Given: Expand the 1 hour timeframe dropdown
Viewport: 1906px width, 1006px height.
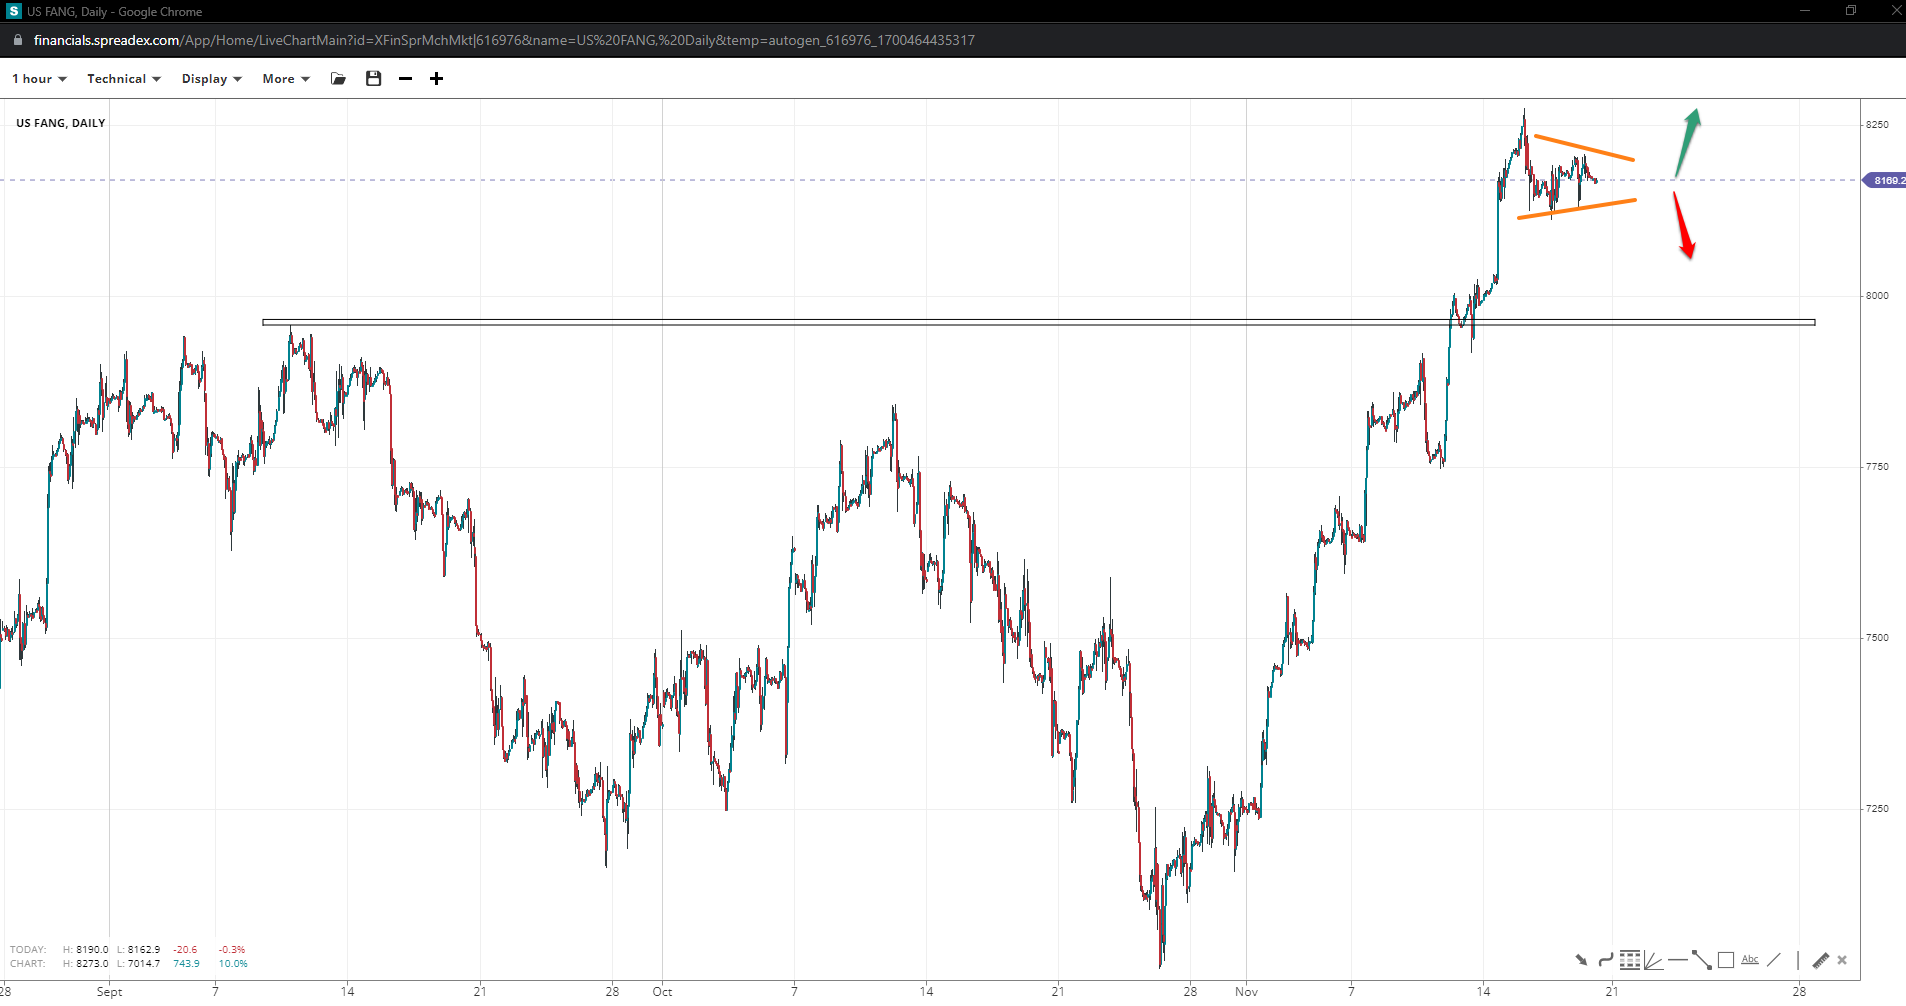Looking at the screenshot, I should pos(39,79).
